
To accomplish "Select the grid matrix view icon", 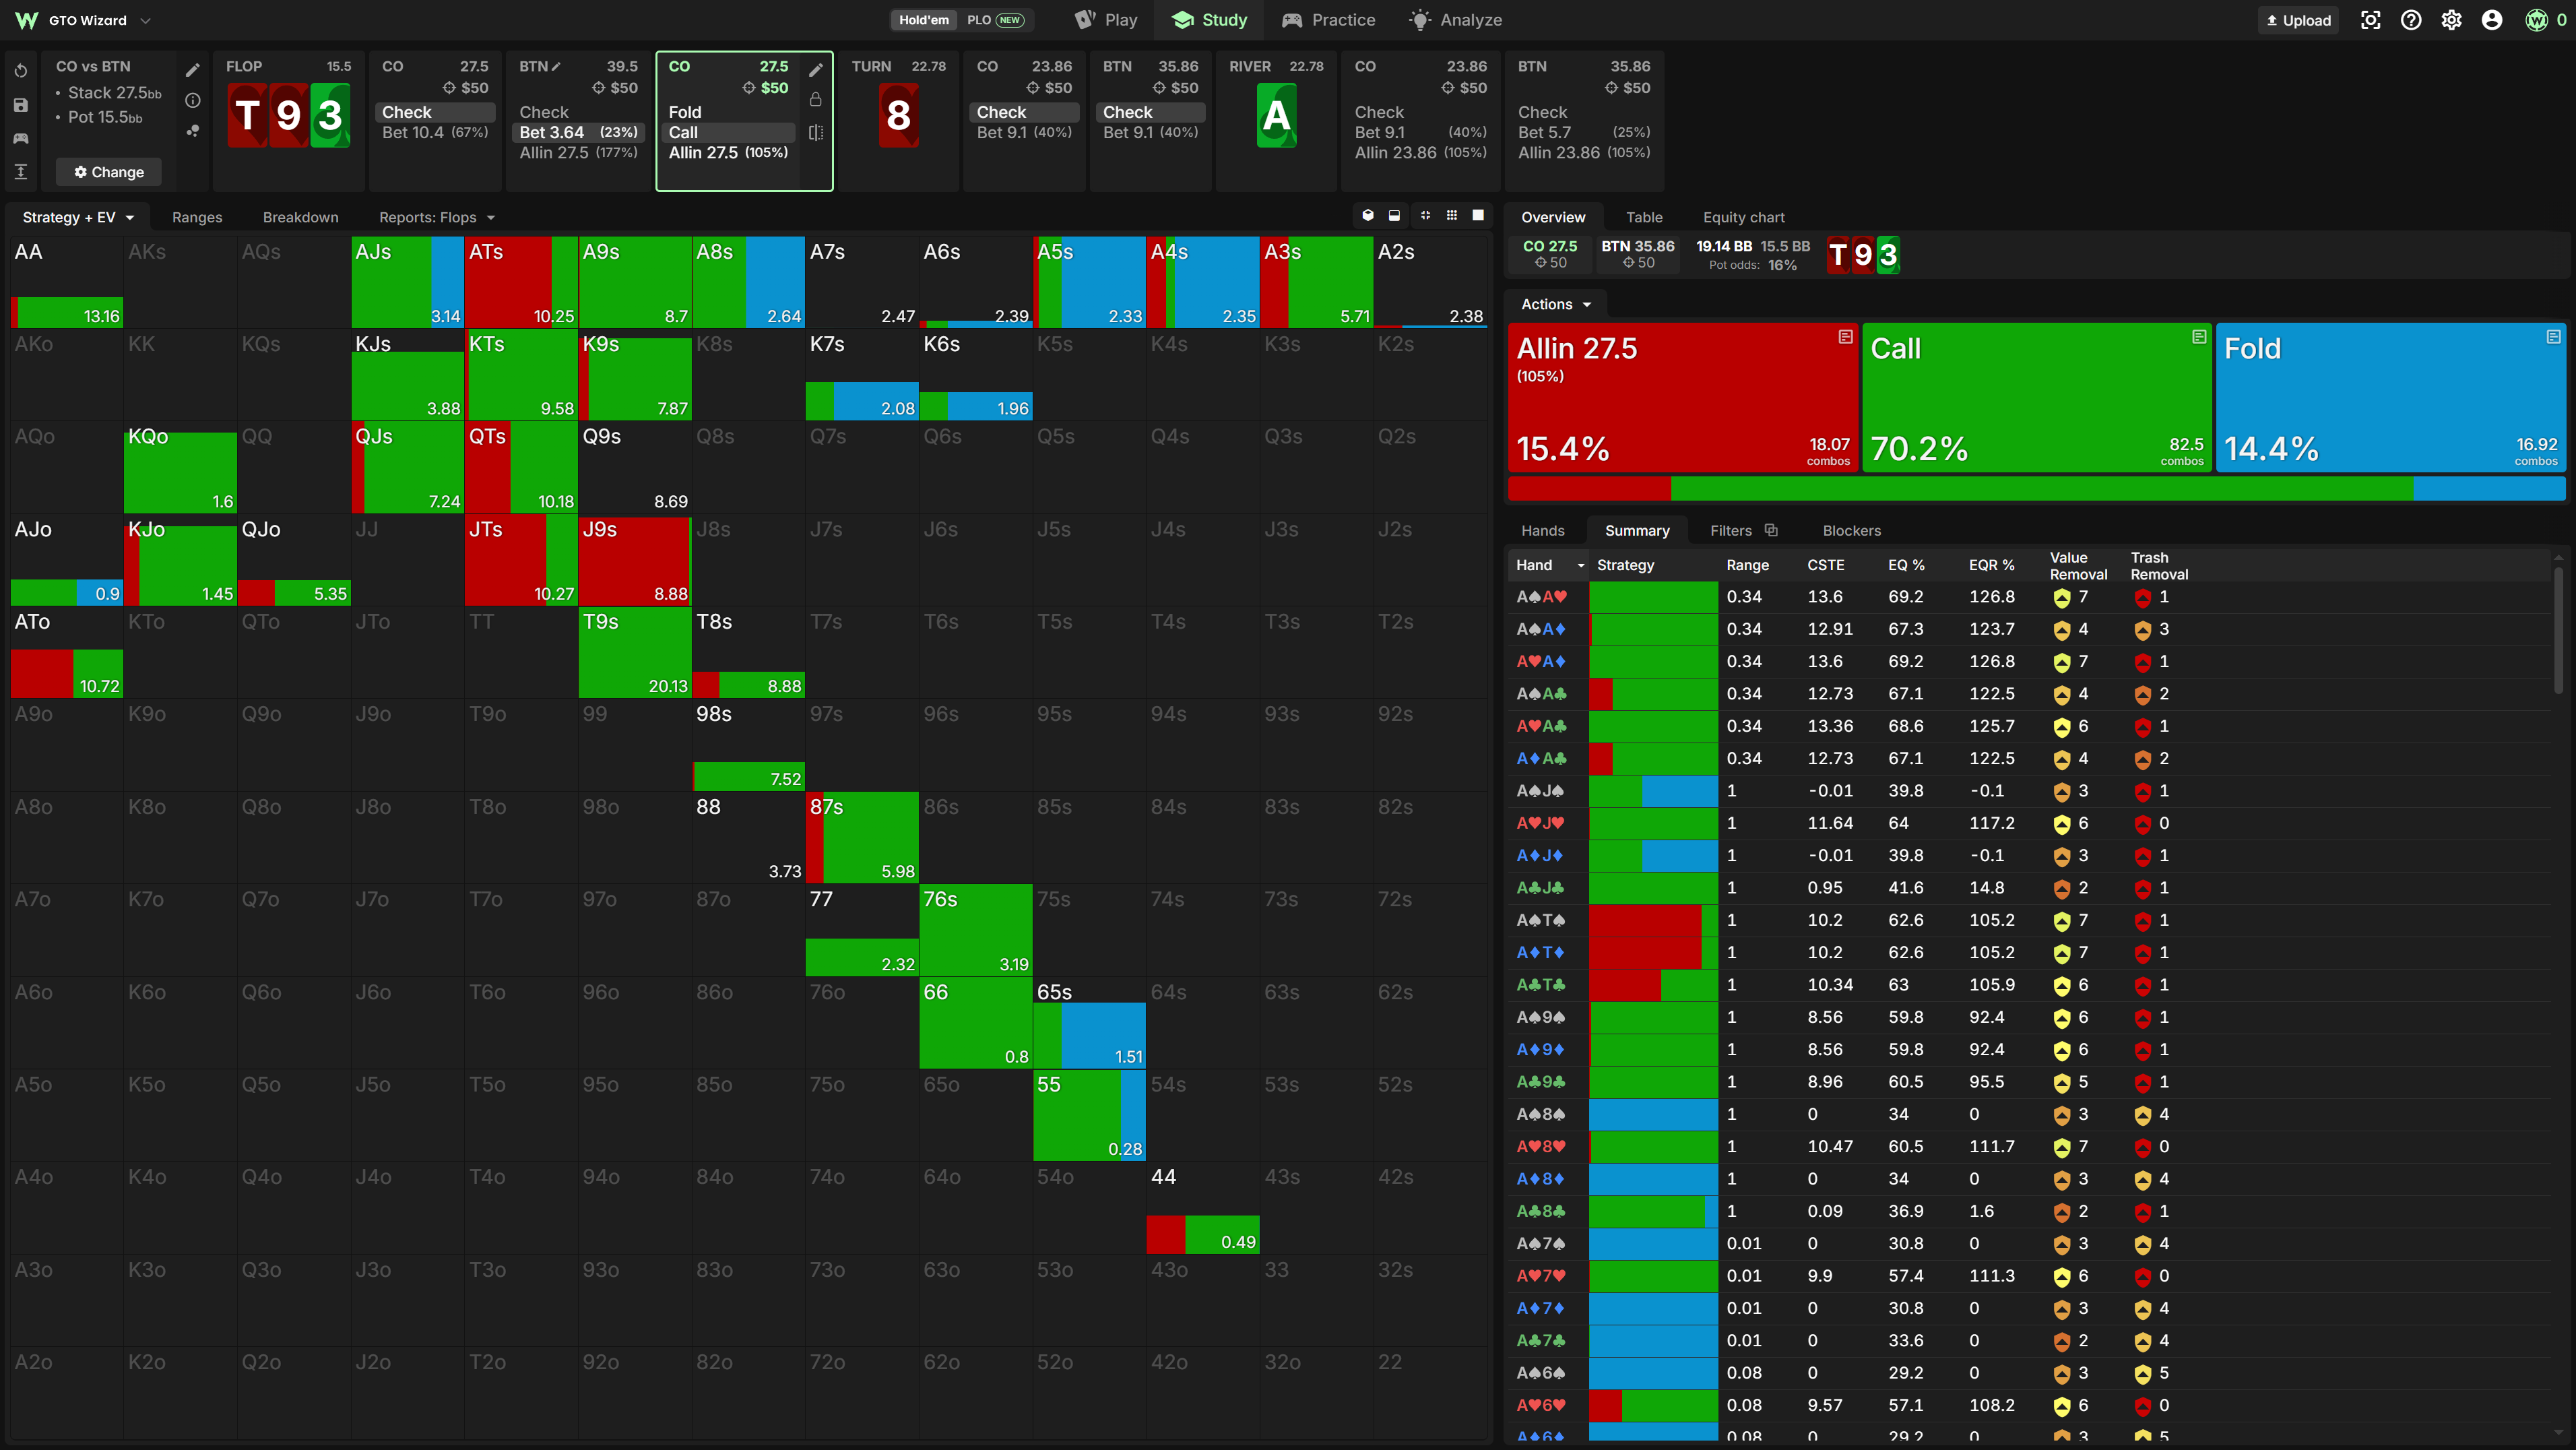I will 1452,215.
